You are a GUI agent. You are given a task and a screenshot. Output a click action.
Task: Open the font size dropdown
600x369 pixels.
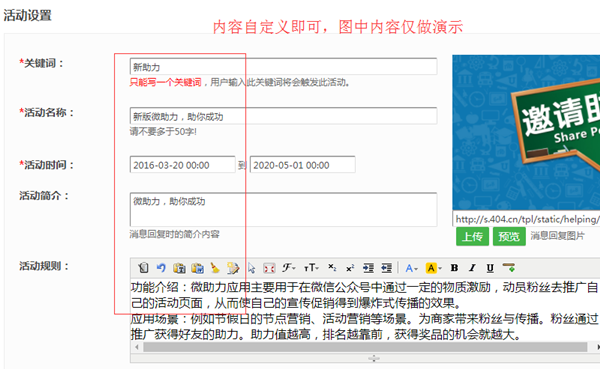311,268
